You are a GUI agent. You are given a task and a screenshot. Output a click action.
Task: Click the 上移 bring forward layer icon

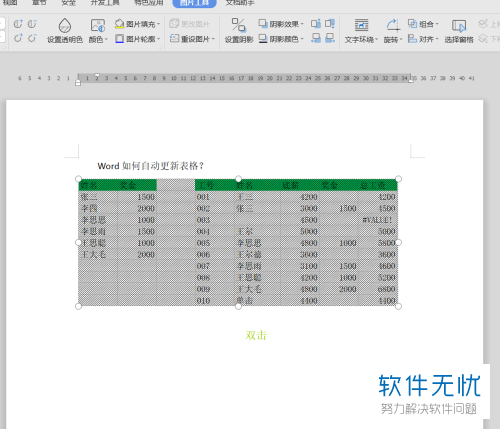(x=483, y=24)
